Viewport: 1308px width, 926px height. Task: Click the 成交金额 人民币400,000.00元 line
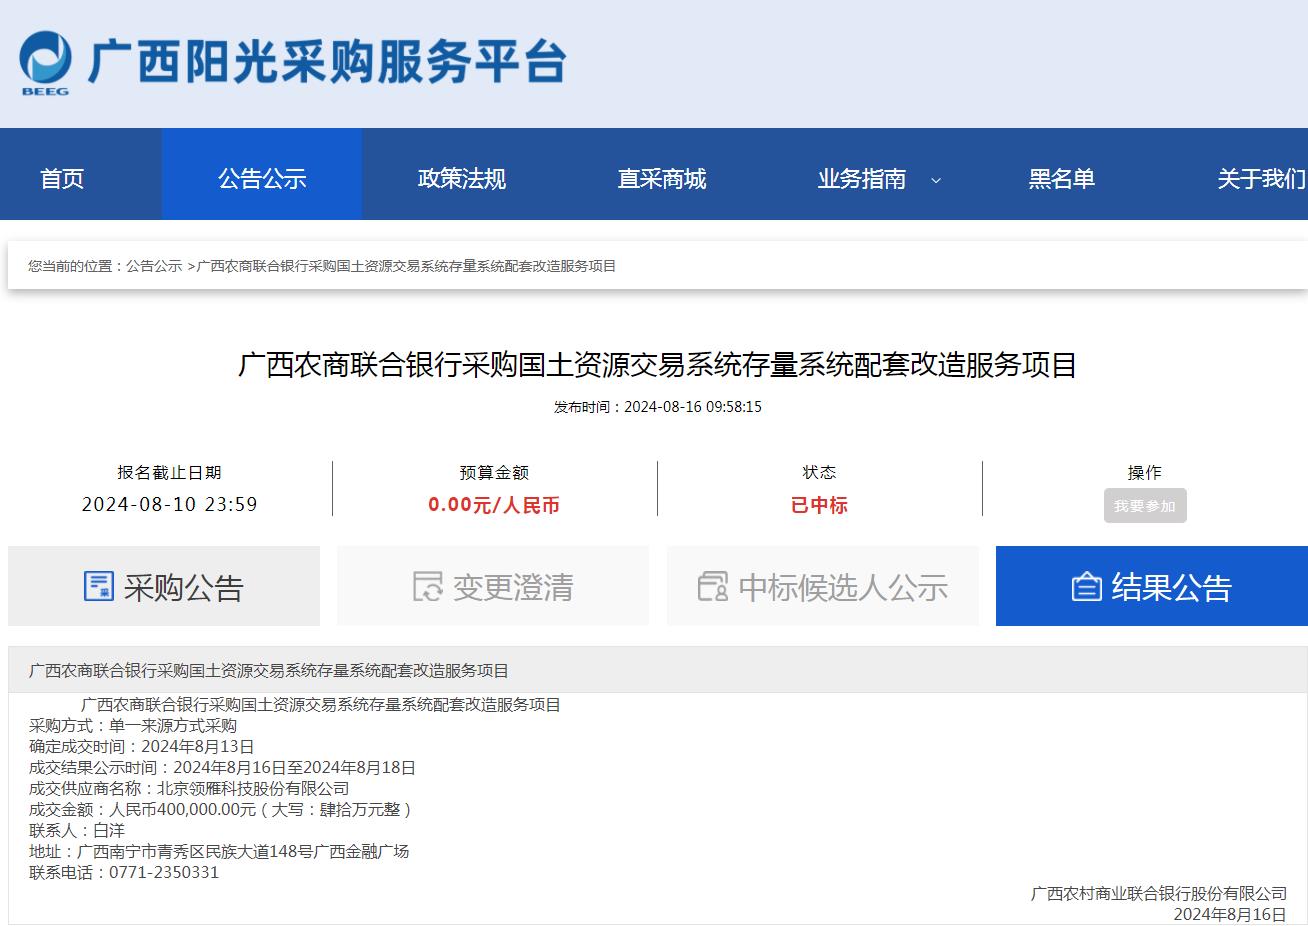point(220,810)
